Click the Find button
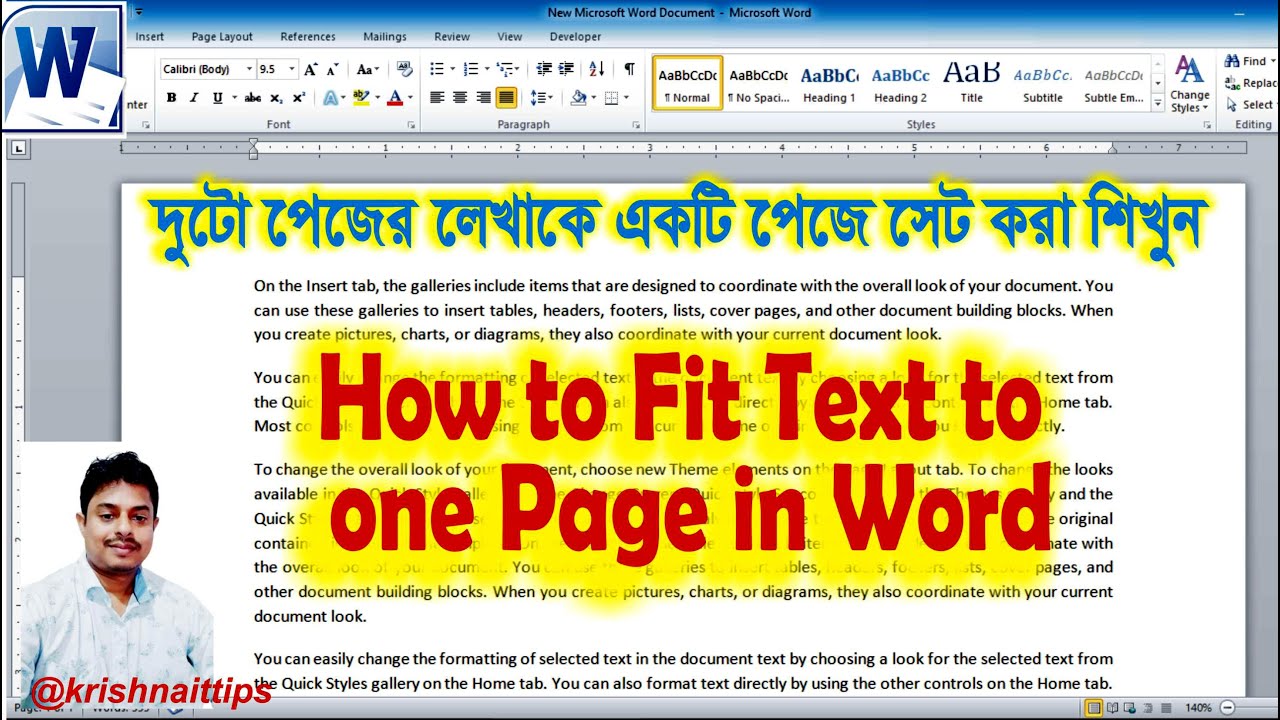 1247,61
